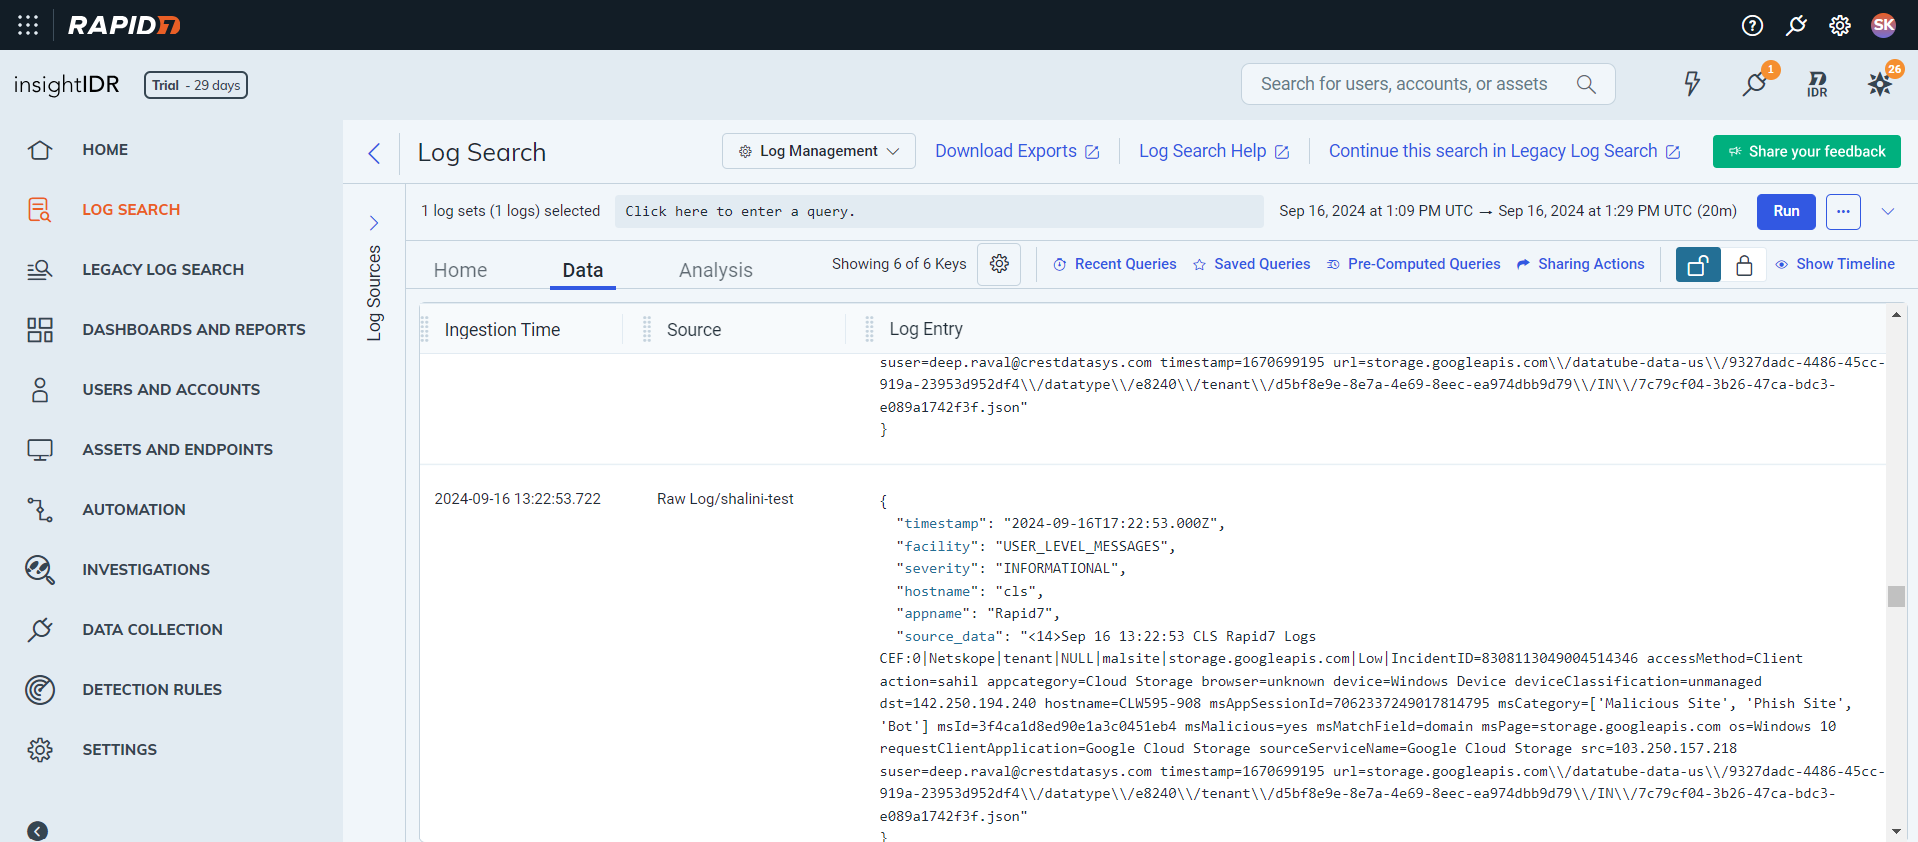Click the IDR product icon
Image resolution: width=1918 pixels, height=842 pixels.
pyautogui.click(x=1817, y=84)
